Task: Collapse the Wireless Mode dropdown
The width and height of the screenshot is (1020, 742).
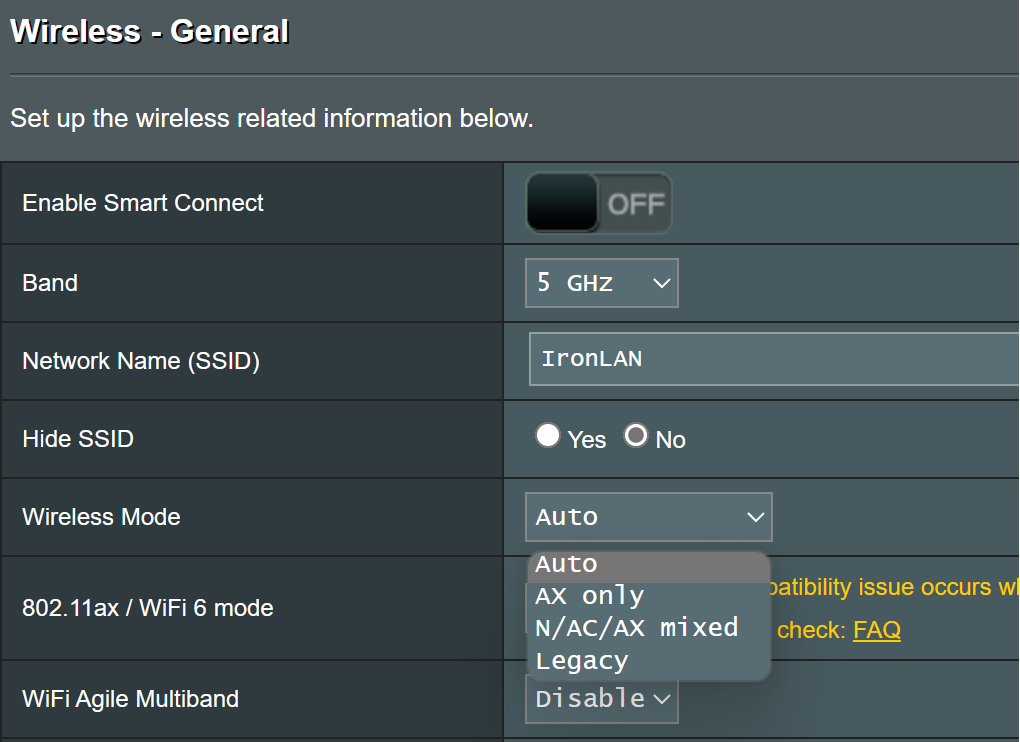Action: pos(648,517)
